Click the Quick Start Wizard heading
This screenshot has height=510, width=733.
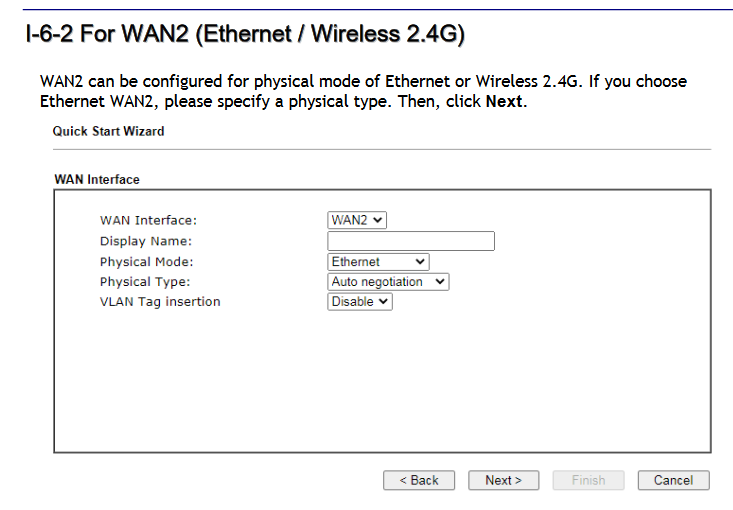click(108, 131)
